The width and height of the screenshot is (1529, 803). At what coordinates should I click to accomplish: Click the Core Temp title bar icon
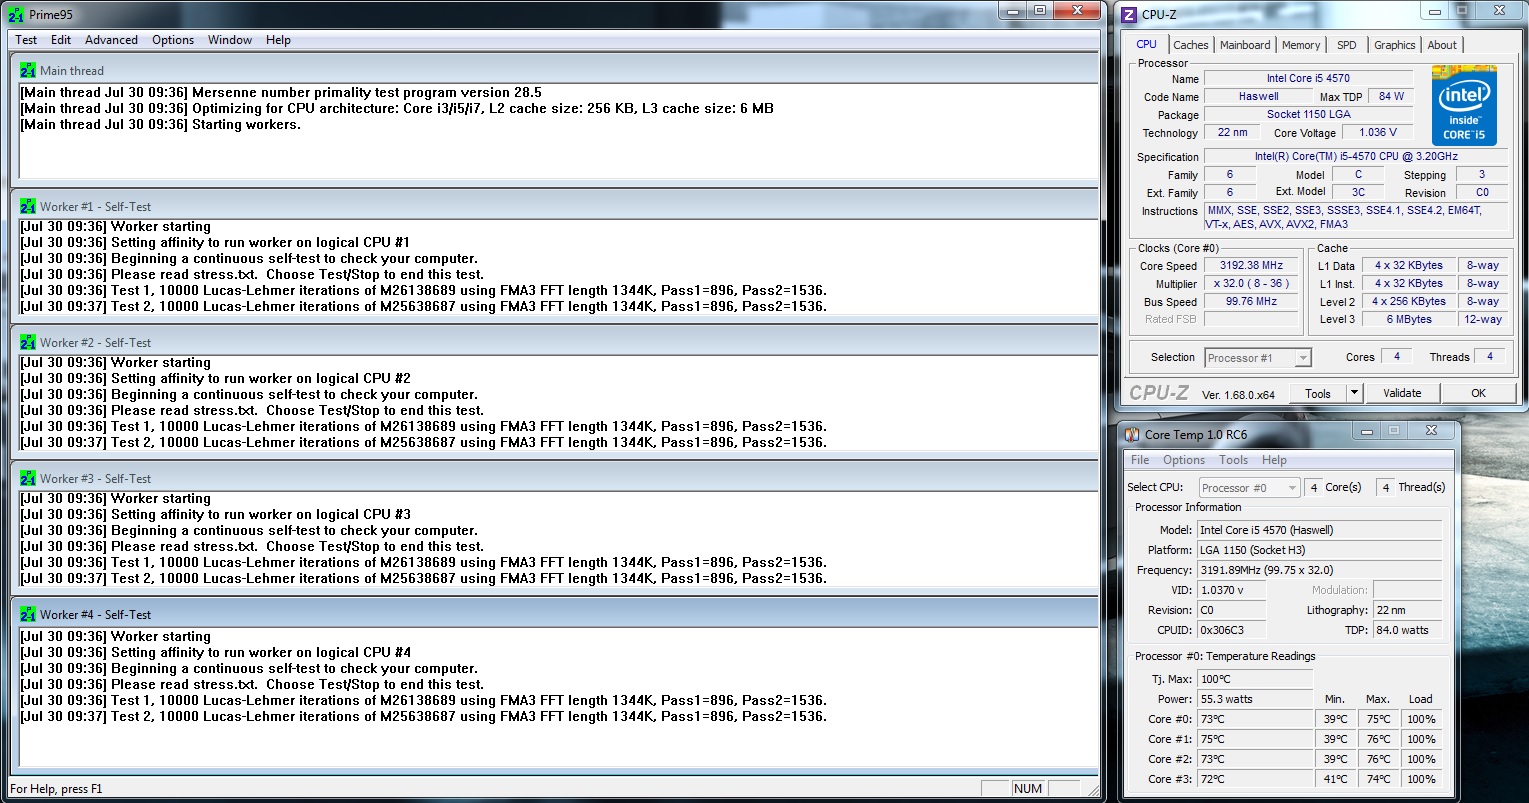pos(1132,434)
